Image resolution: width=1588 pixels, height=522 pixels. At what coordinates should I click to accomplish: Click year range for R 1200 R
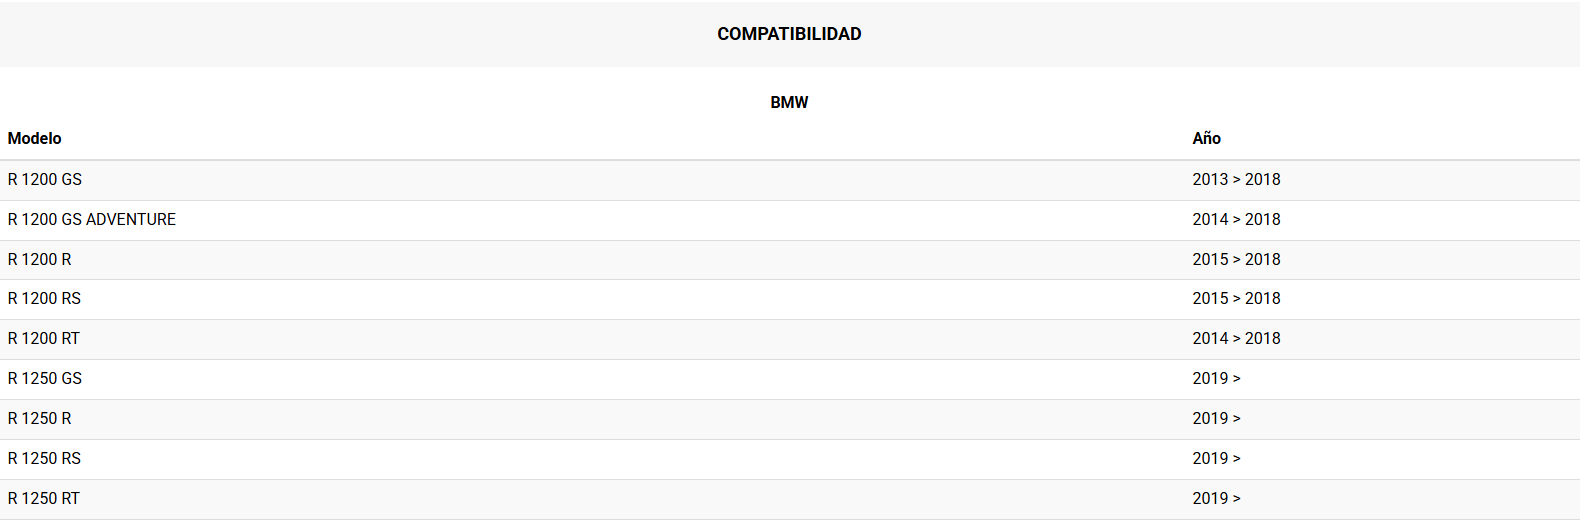click(1236, 259)
